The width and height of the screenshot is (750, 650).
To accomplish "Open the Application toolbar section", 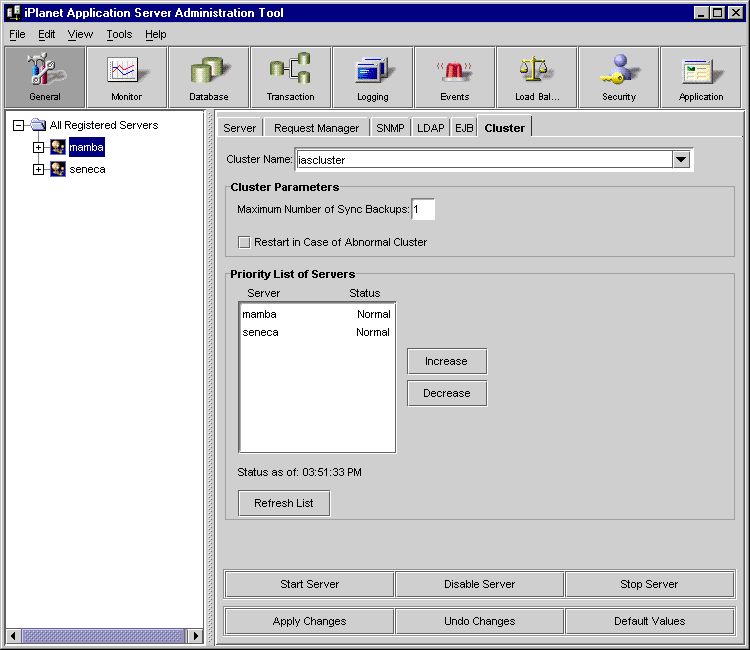I will 701,77.
